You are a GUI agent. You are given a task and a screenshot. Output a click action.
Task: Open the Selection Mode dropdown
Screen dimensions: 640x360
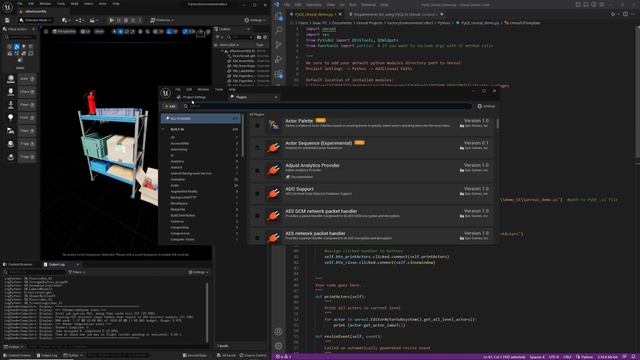(x=36, y=20)
